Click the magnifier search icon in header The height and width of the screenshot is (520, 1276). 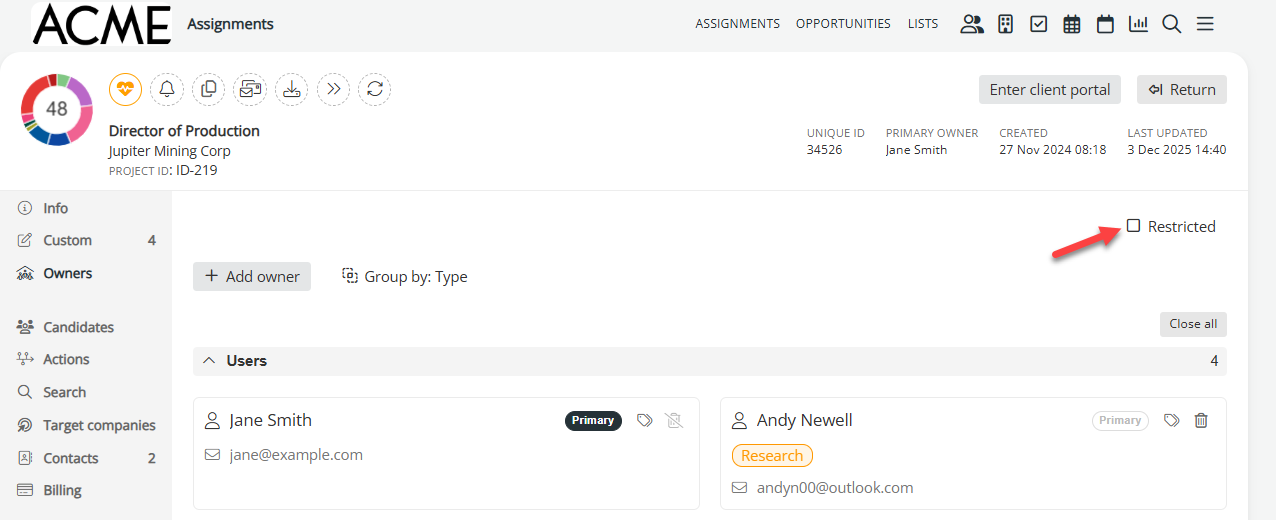point(1171,24)
